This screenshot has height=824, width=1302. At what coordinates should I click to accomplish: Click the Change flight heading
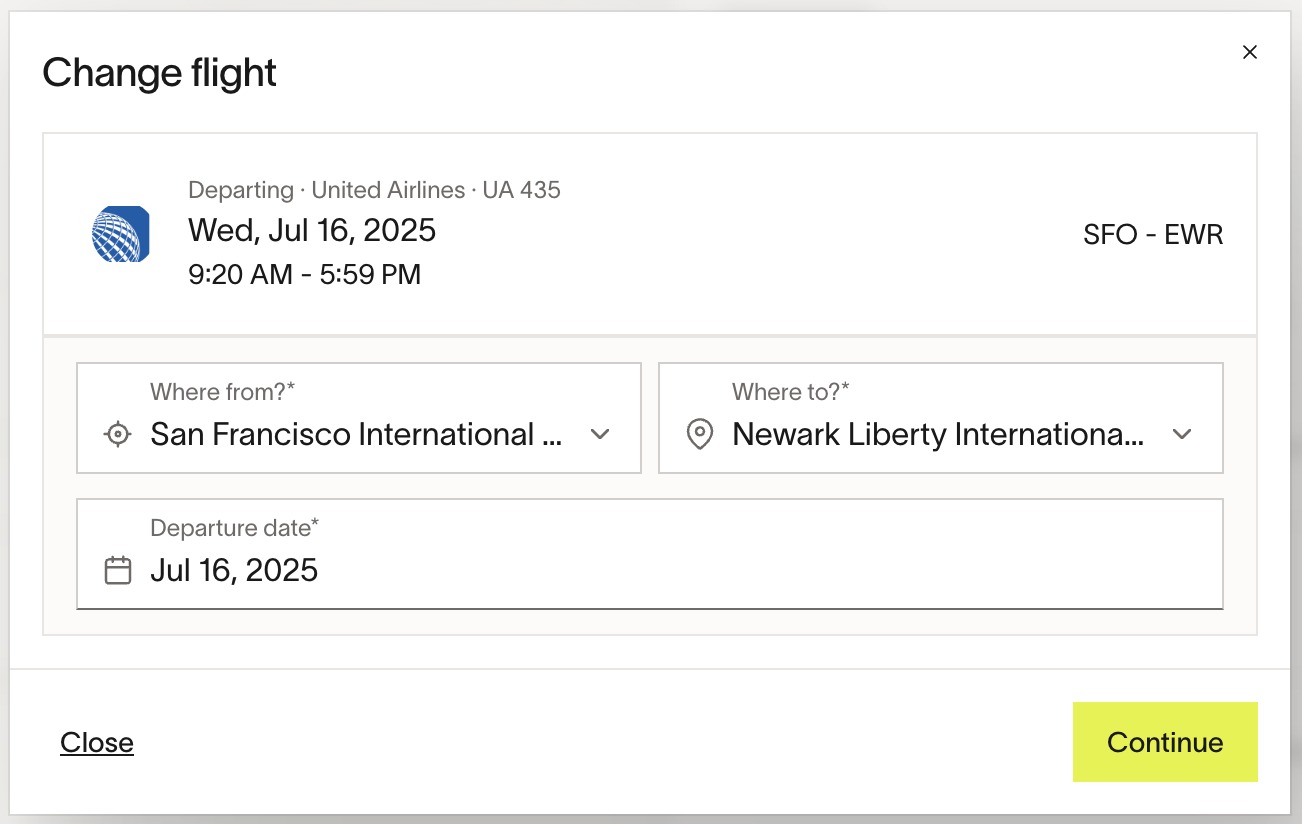pyautogui.click(x=159, y=73)
